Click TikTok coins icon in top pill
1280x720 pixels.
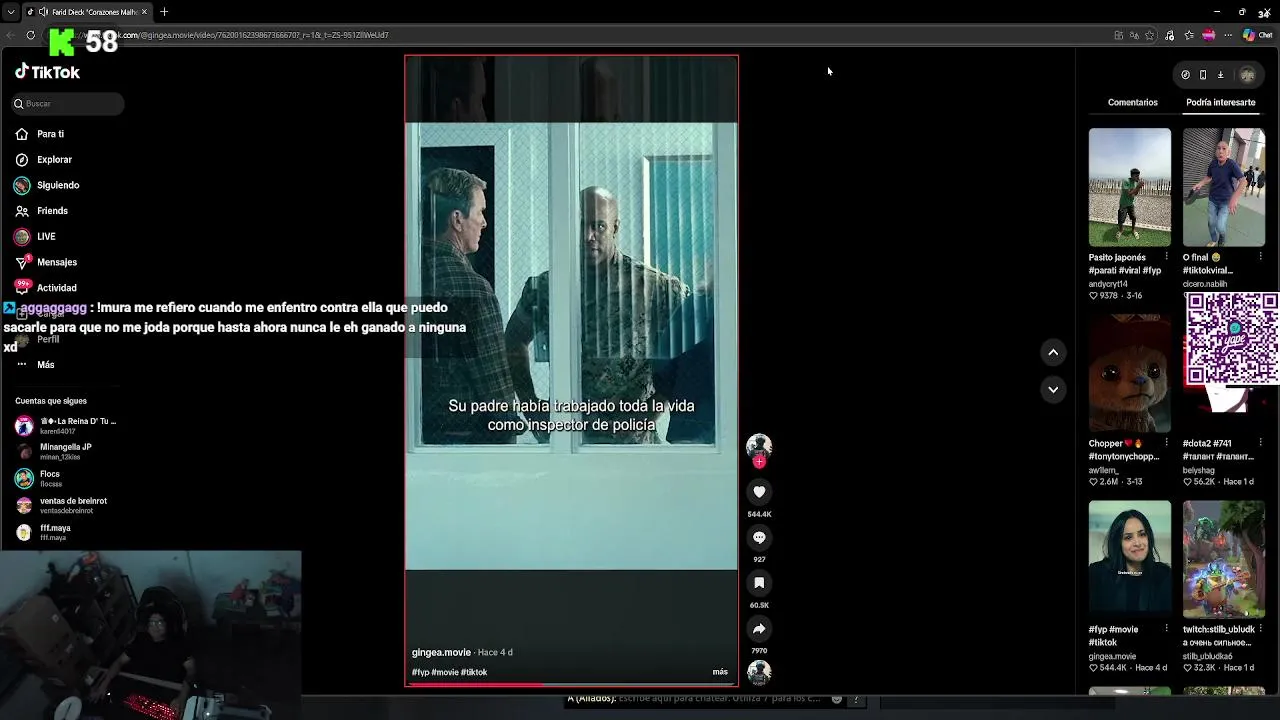pyautogui.click(x=1185, y=75)
